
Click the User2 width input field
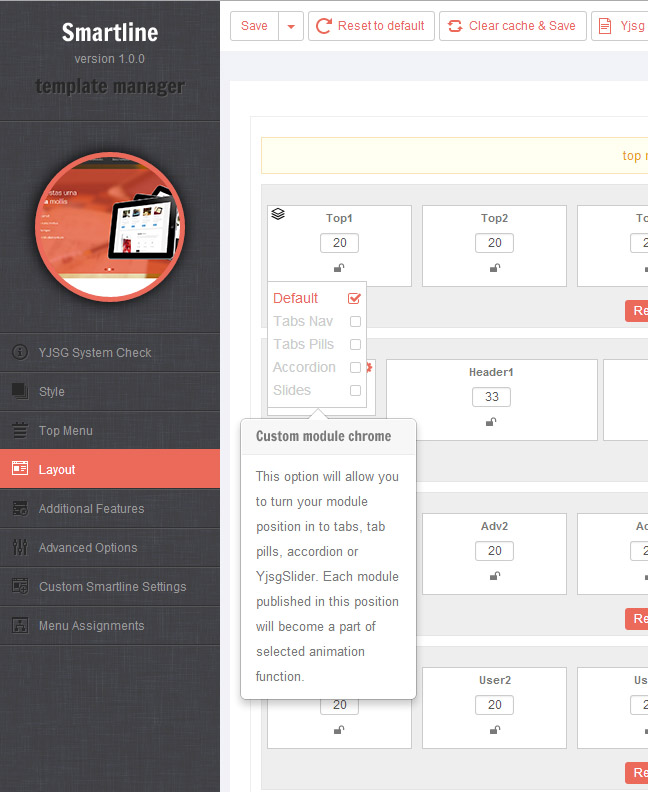click(494, 705)
